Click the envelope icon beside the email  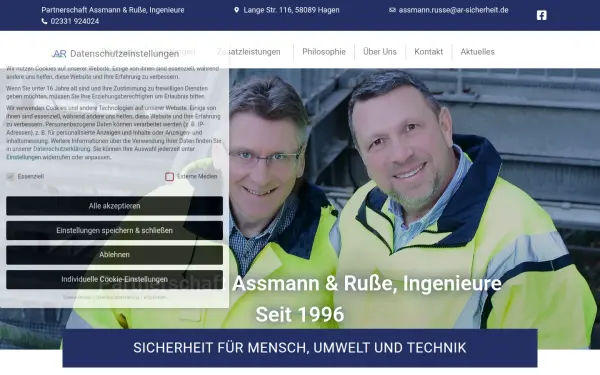392,10
